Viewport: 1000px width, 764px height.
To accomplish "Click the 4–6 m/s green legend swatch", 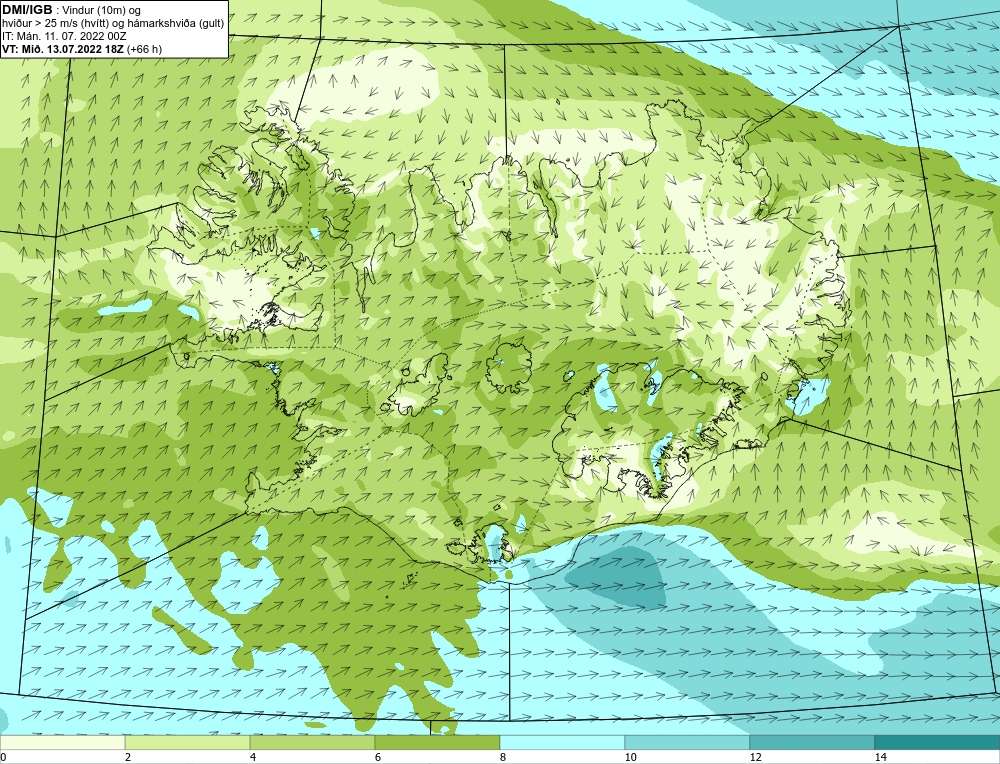I will (x=312, y=742).
